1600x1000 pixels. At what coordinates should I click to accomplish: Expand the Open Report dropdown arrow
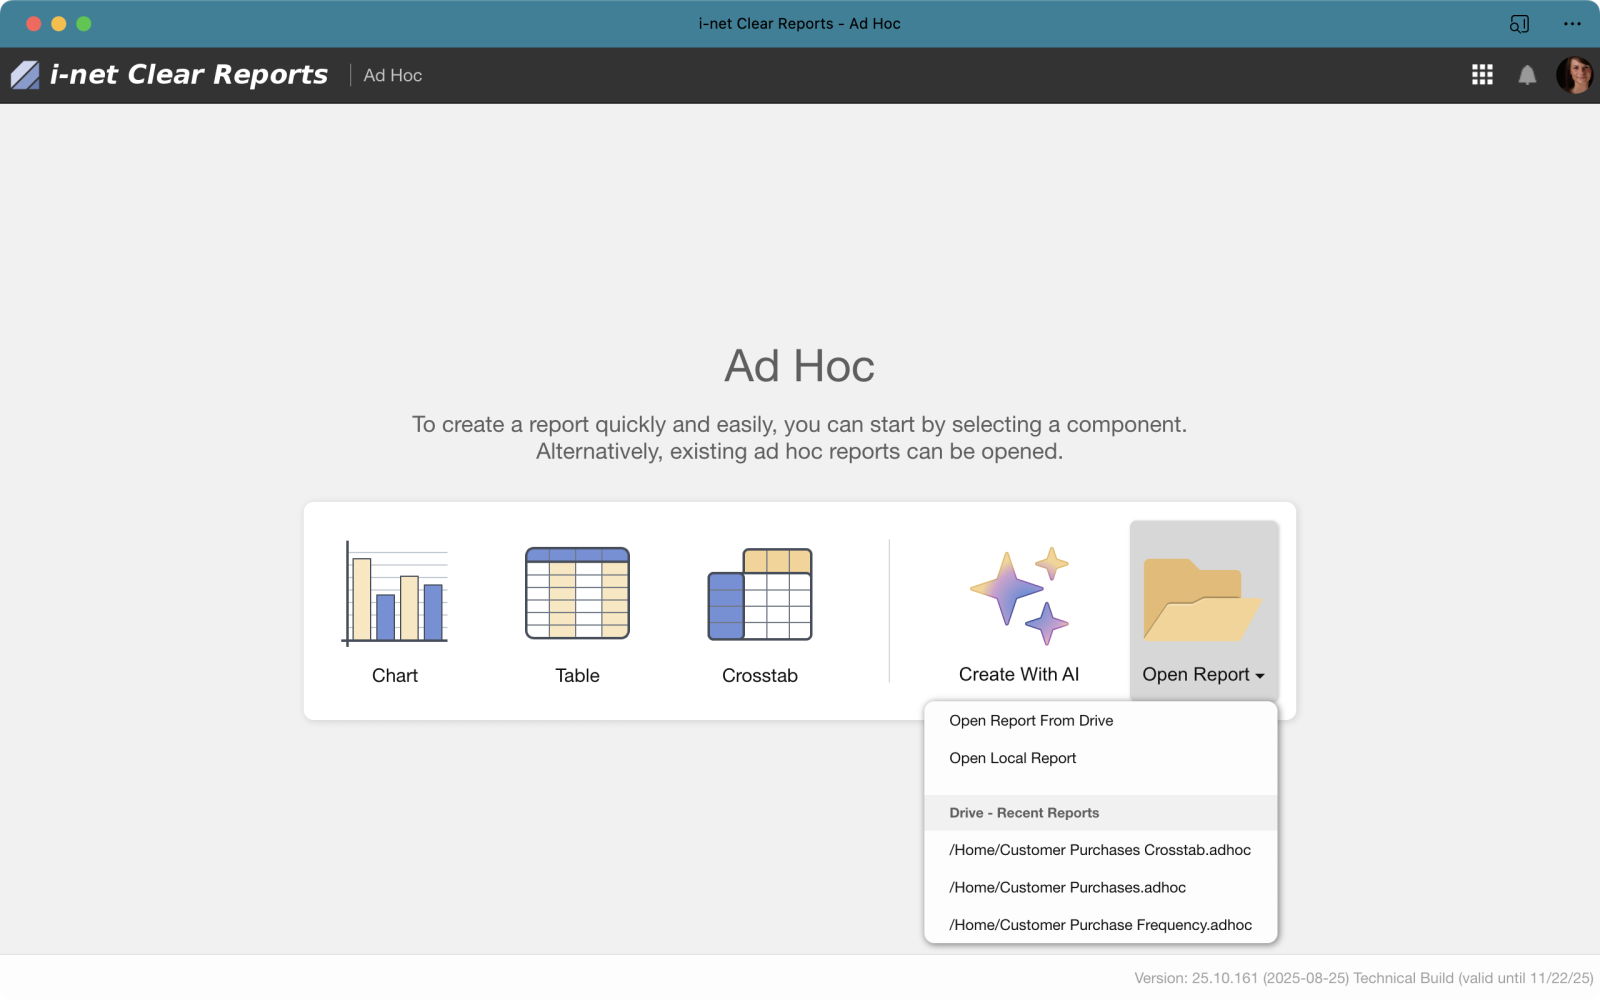tap(1261, 675)
